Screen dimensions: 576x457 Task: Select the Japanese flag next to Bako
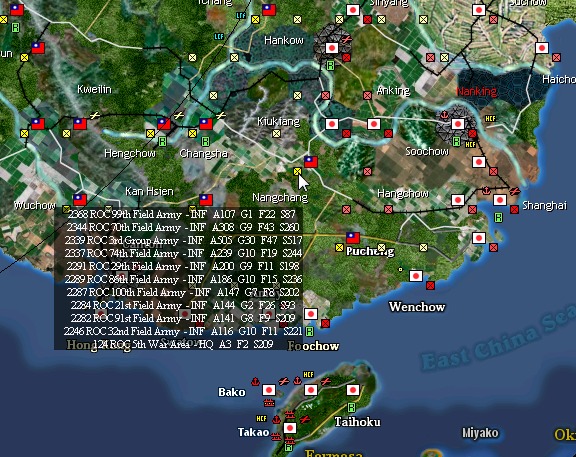pyautogui.click(x=269, y=390)
